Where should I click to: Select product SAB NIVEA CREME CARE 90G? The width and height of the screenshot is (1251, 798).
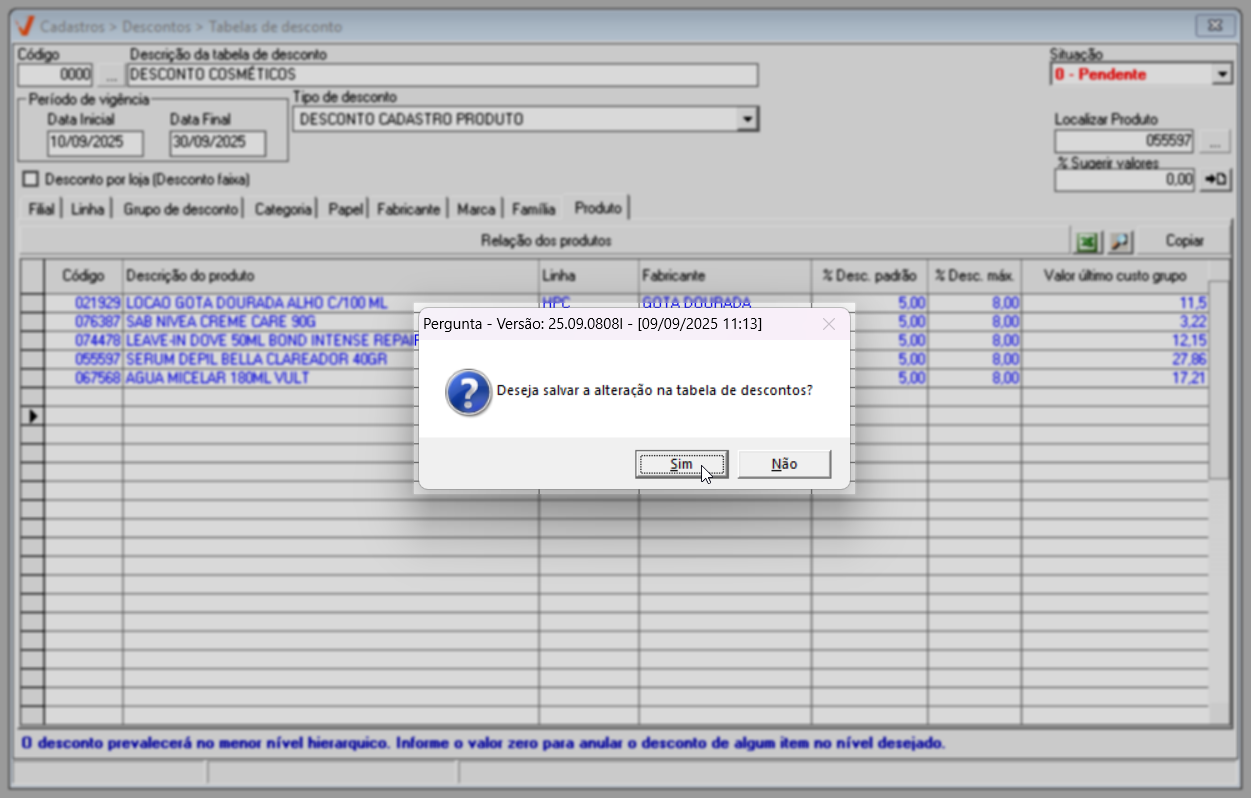pos(220,322)
